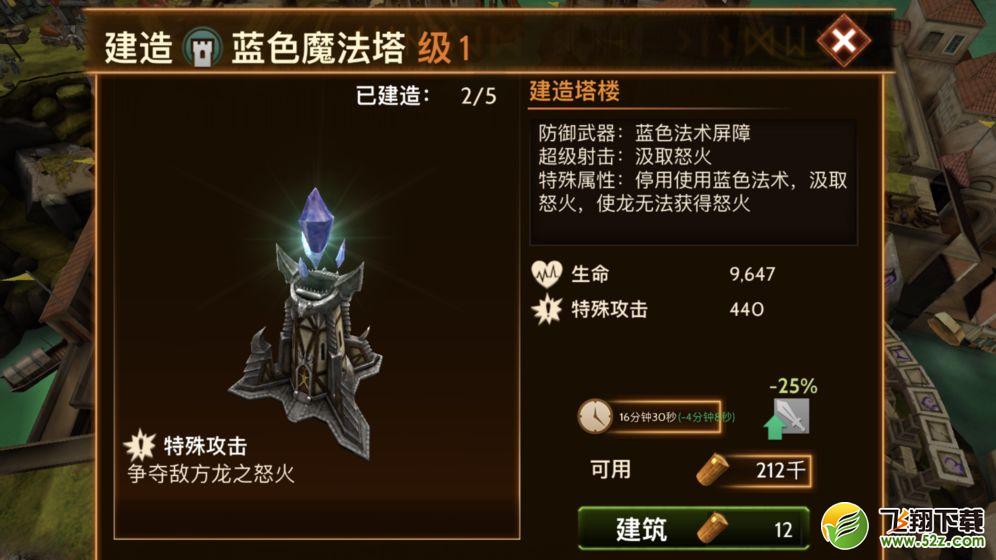Tap the wood icon on build button

tap(713, 528)
